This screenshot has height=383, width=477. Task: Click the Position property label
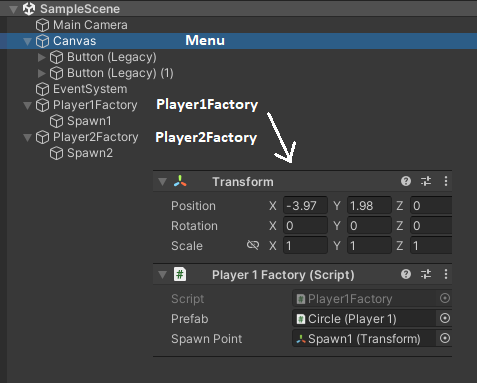(x=193, y=206)
